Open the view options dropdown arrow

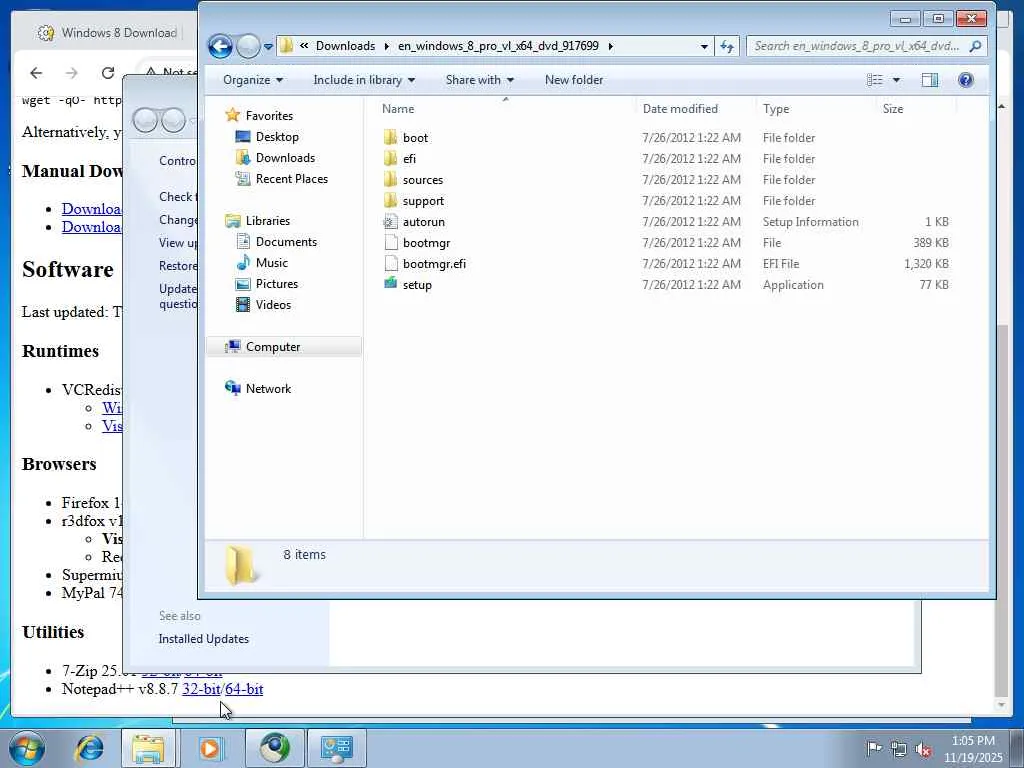pyautogui.click(x=896, y=80)
